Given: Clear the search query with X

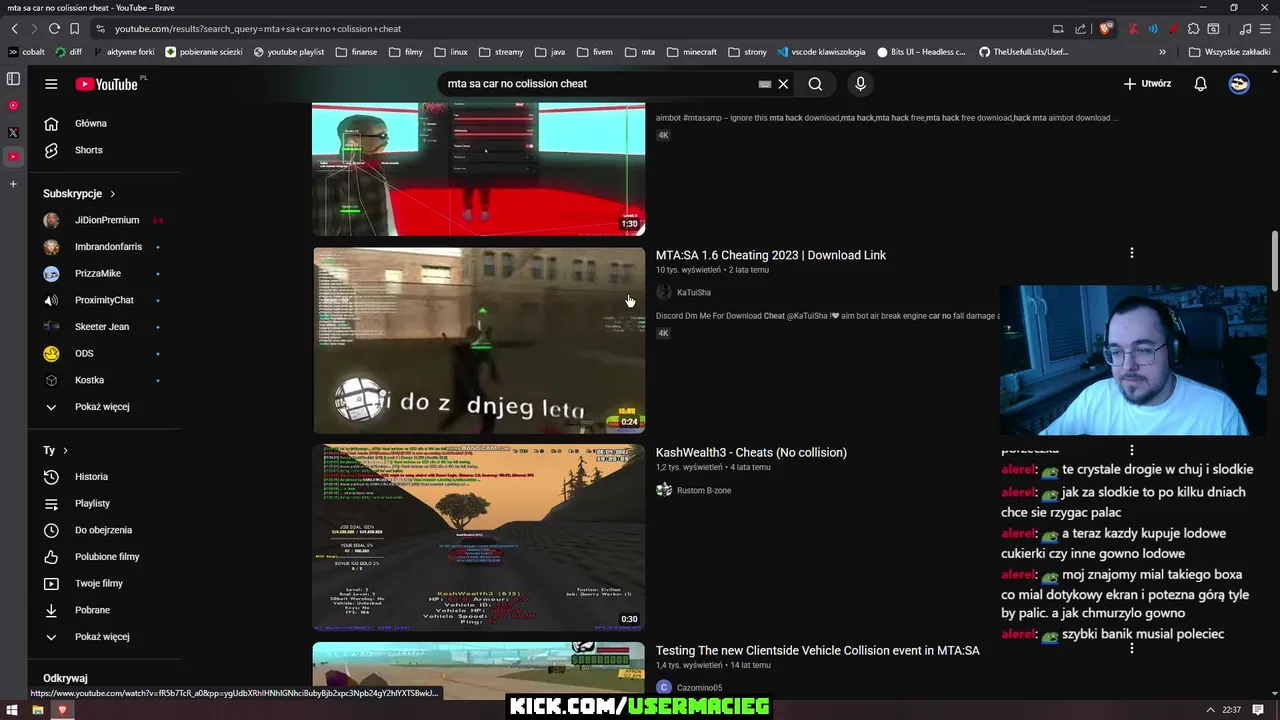Looking at the screenshot, I should [x=783, y=84].
